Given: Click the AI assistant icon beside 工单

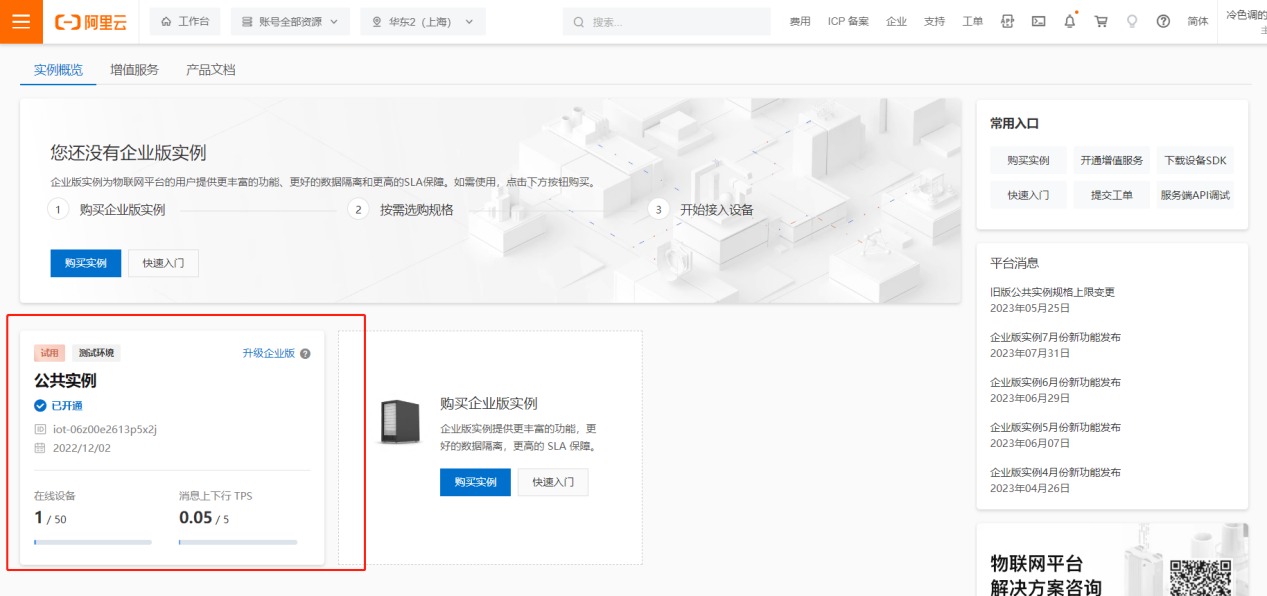Looking at the screenshot, I should [1007, 21].
